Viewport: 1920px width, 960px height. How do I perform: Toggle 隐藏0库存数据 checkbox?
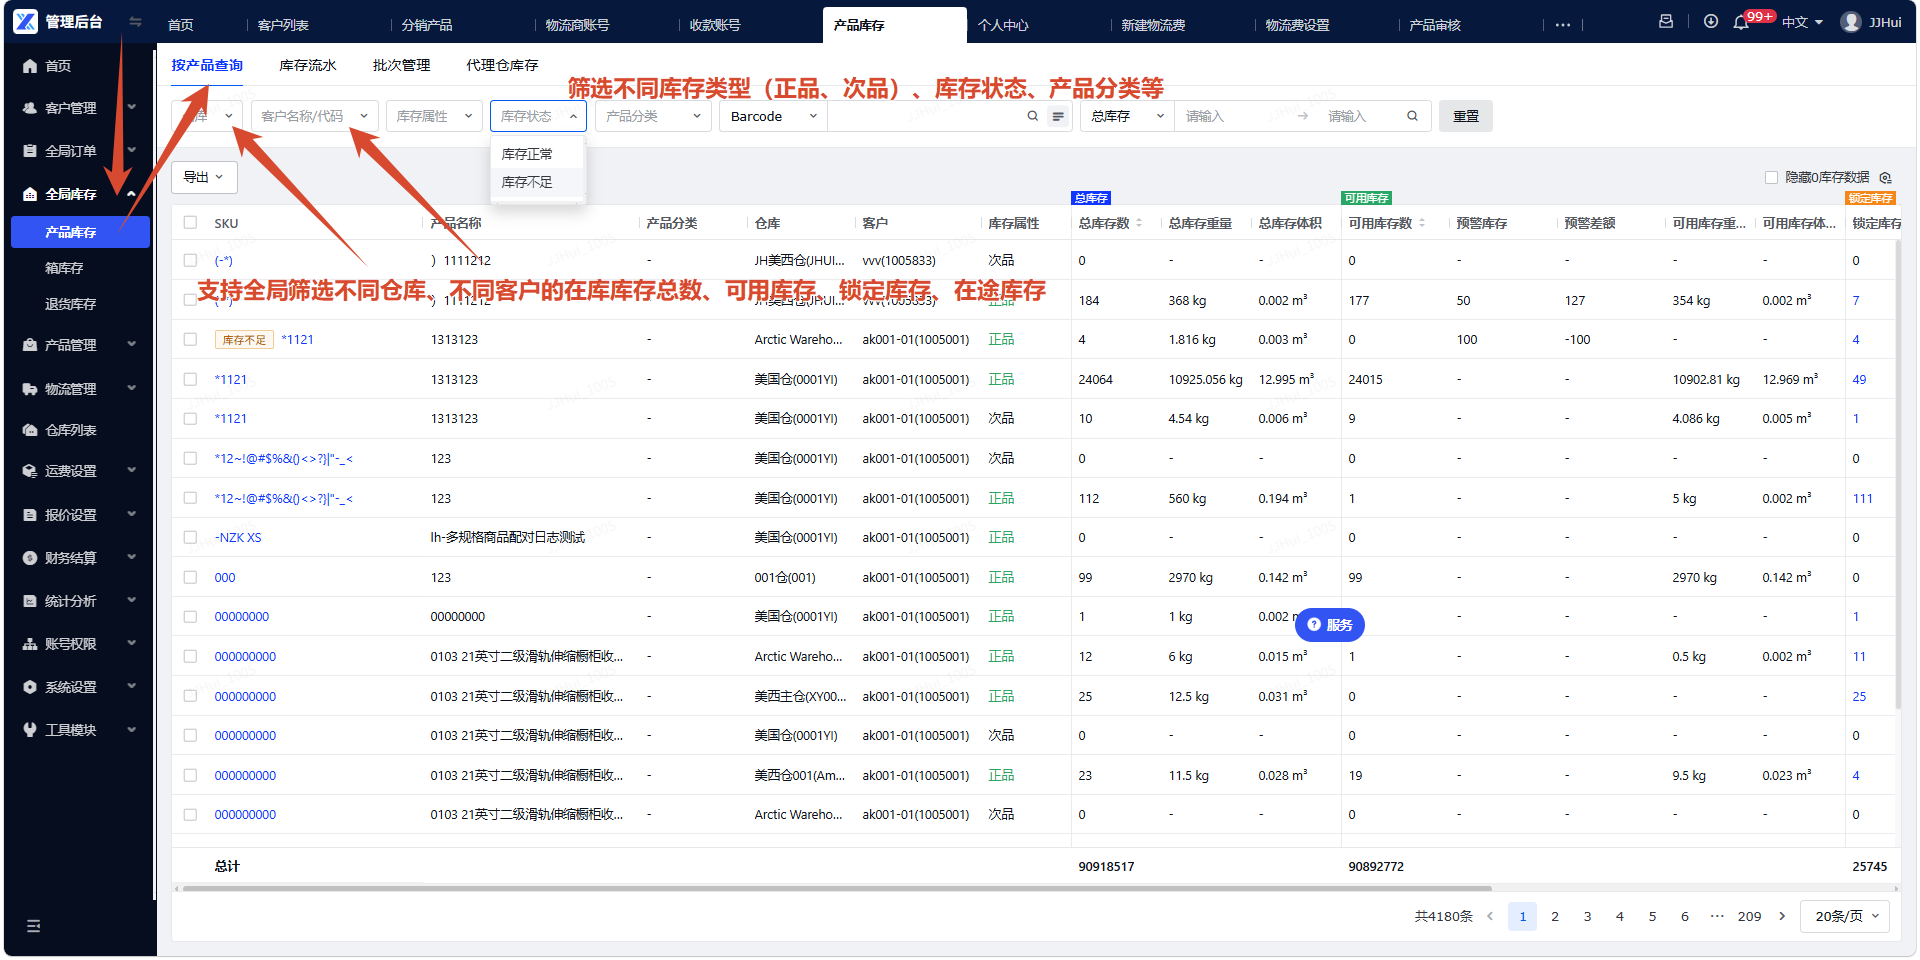point(1771,177)
